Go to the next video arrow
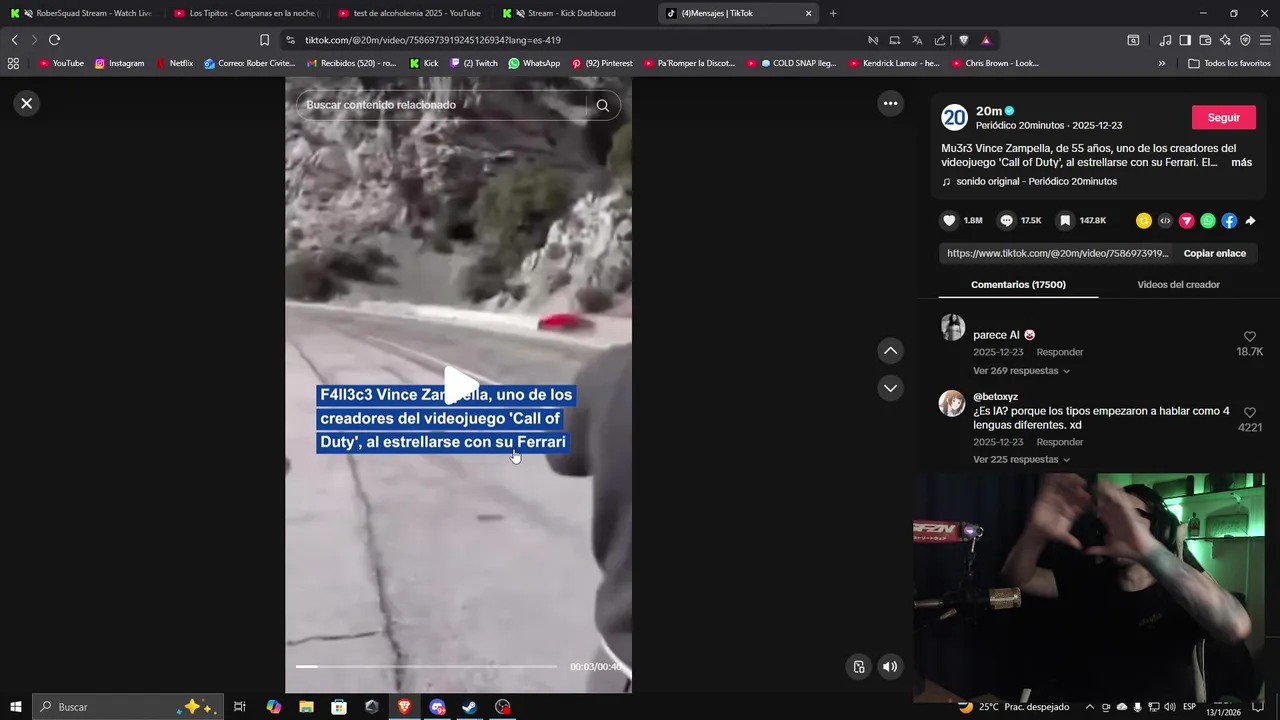 [x=890, y=388]
